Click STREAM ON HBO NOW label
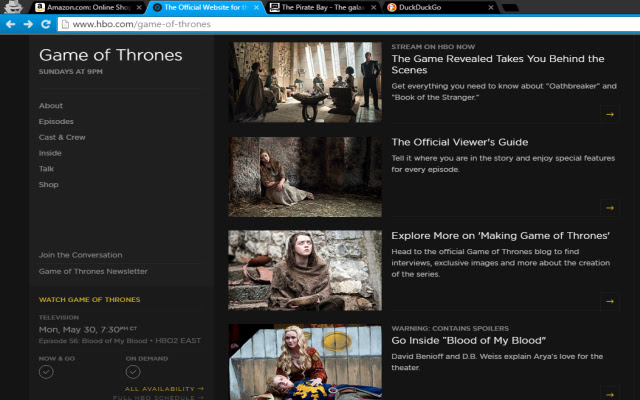This screenshot has height=400, width=640. coord(433,47)
